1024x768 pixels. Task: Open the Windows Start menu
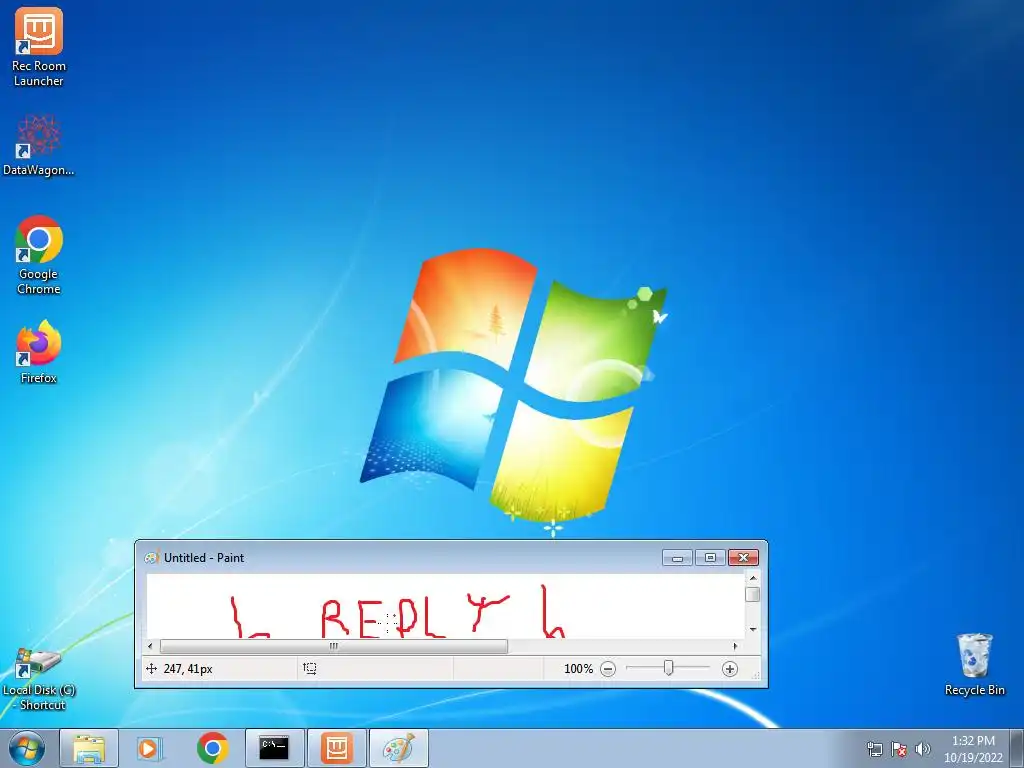pyautogui.click(x=27, y=748)
